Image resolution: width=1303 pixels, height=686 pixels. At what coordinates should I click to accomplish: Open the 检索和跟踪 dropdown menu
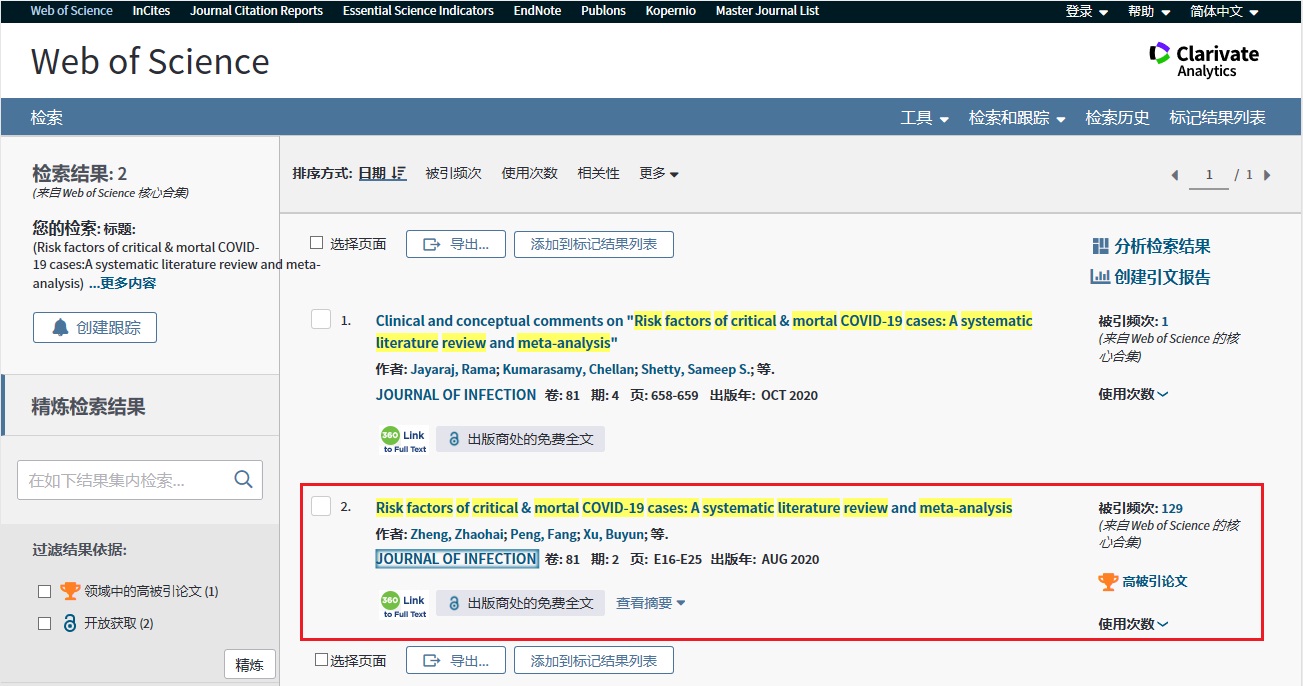(1017, 118)
